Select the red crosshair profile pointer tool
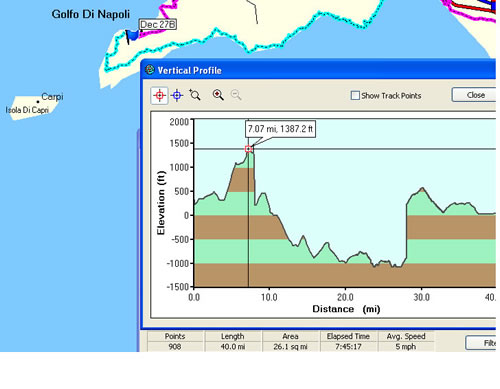 point(159,96)
